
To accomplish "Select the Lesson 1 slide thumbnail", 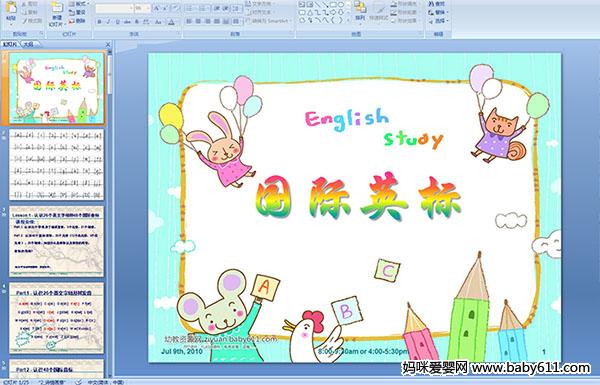I will 57,241.
